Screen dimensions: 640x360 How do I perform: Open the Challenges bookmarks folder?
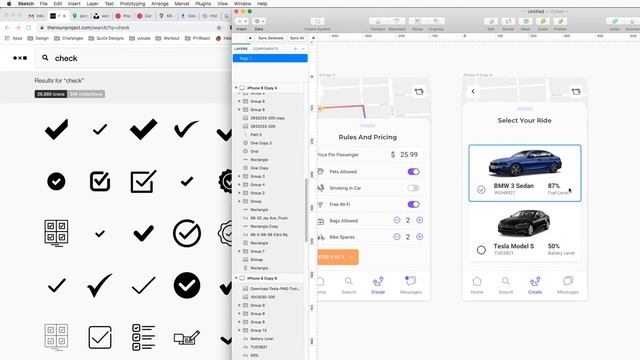(x=69, y=38)
